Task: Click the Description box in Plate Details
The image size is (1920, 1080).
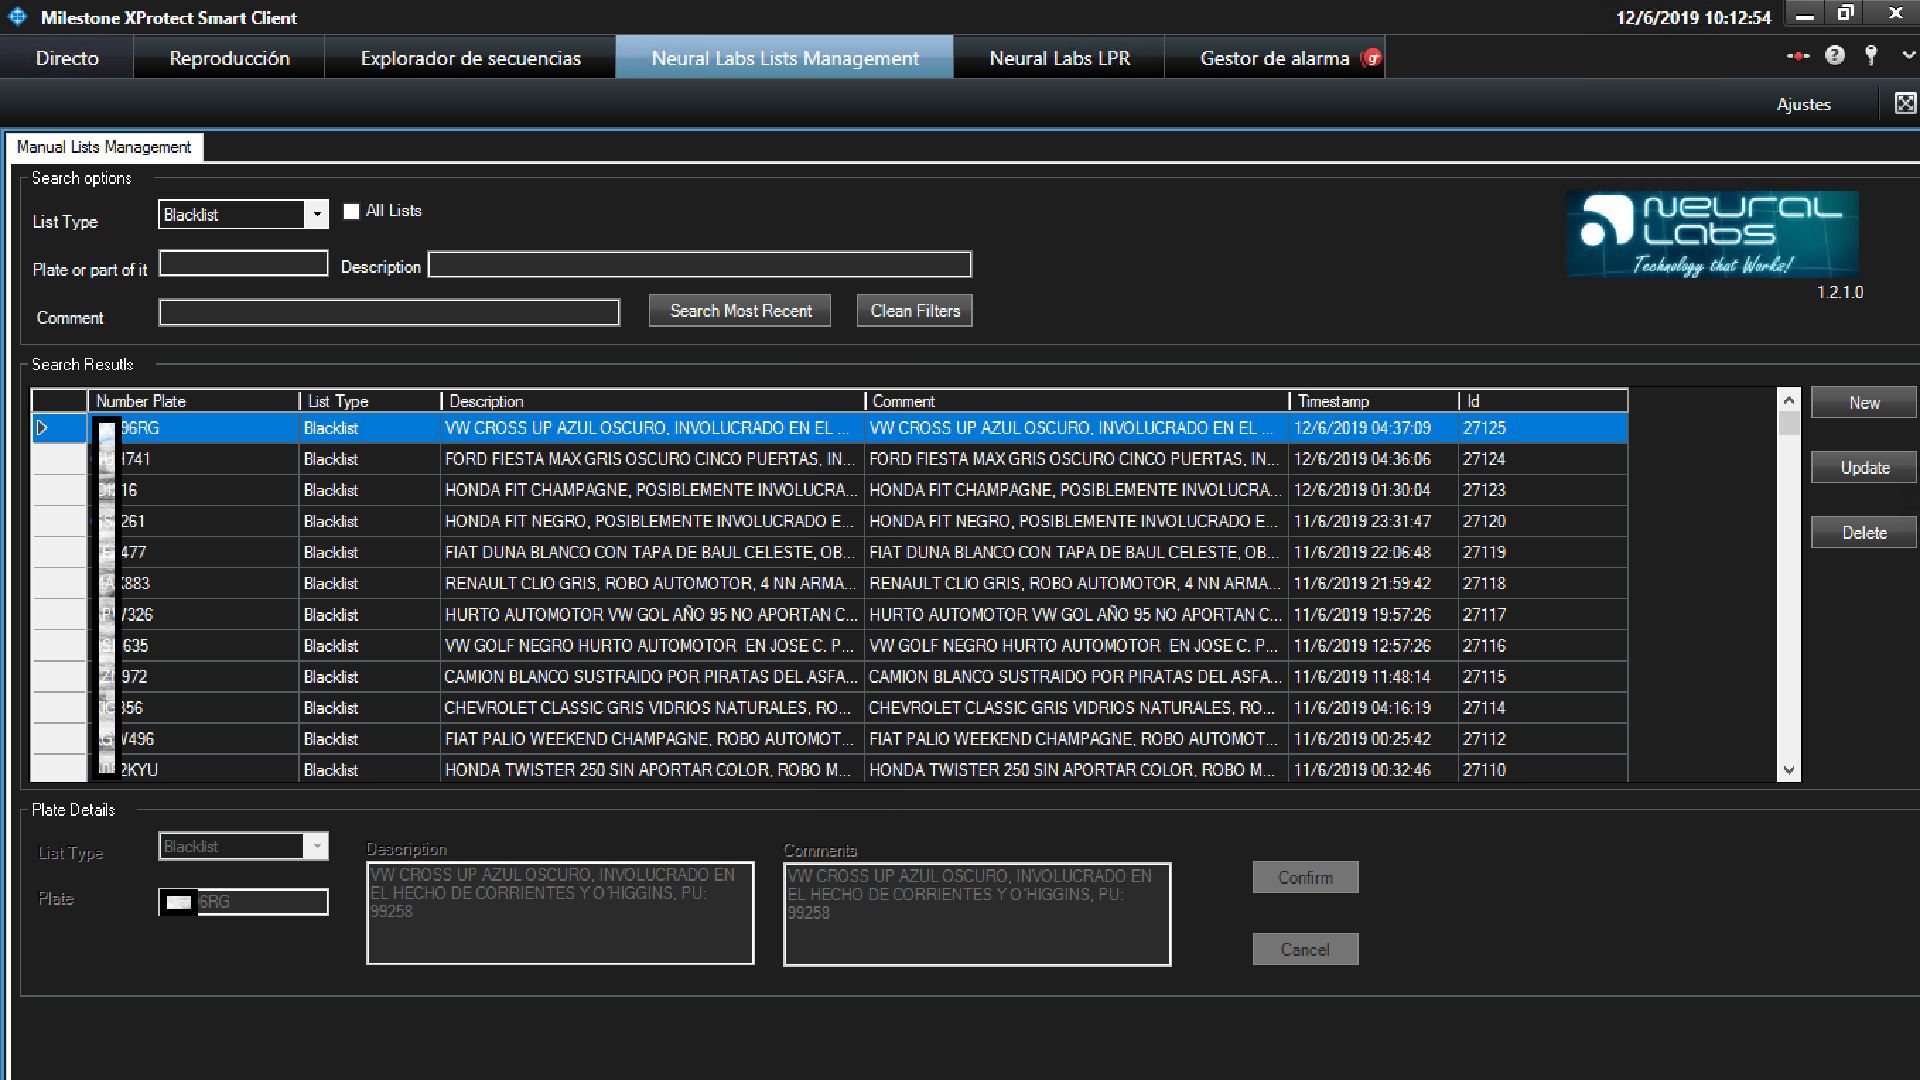Action: coord(560,913)
